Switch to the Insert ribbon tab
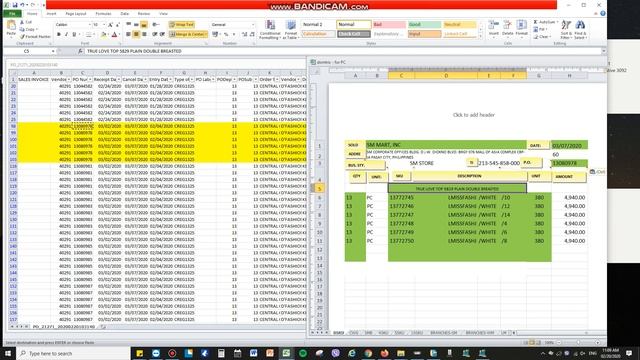This screenshot has width=640, height=360. (51, 13)
